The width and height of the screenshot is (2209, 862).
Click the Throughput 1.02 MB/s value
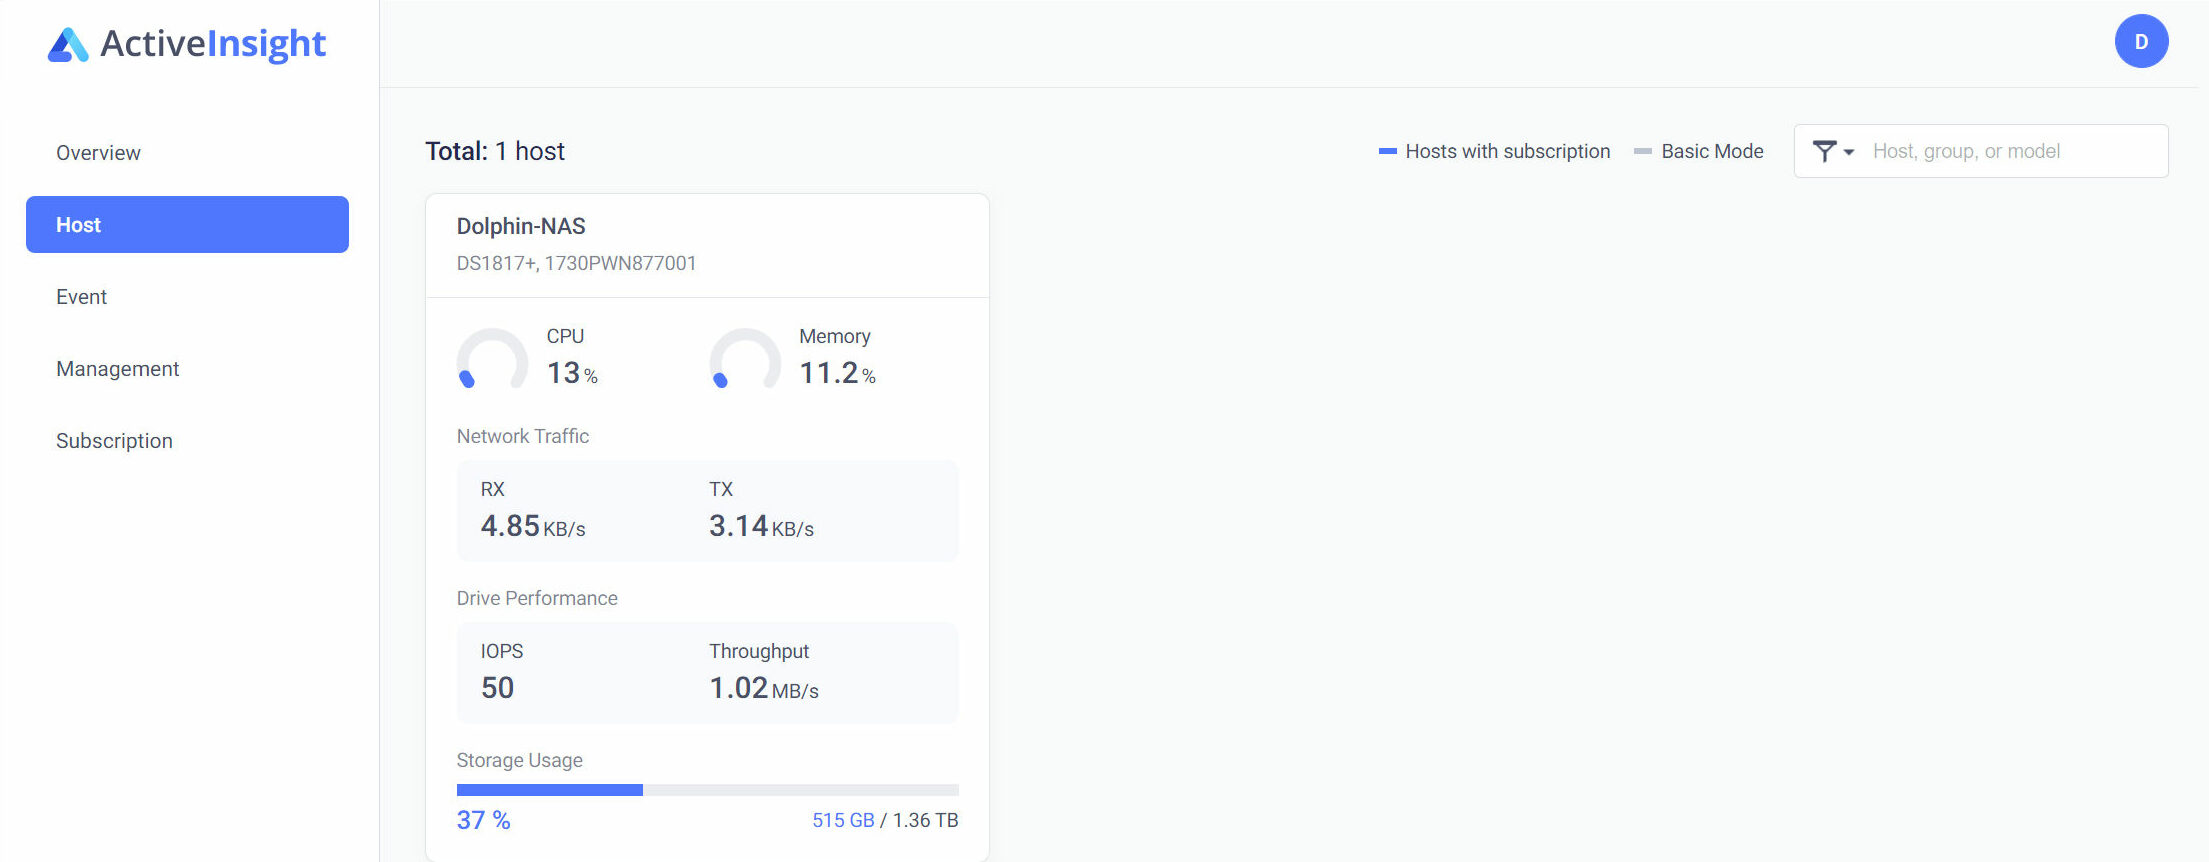(x=764, y=688)
